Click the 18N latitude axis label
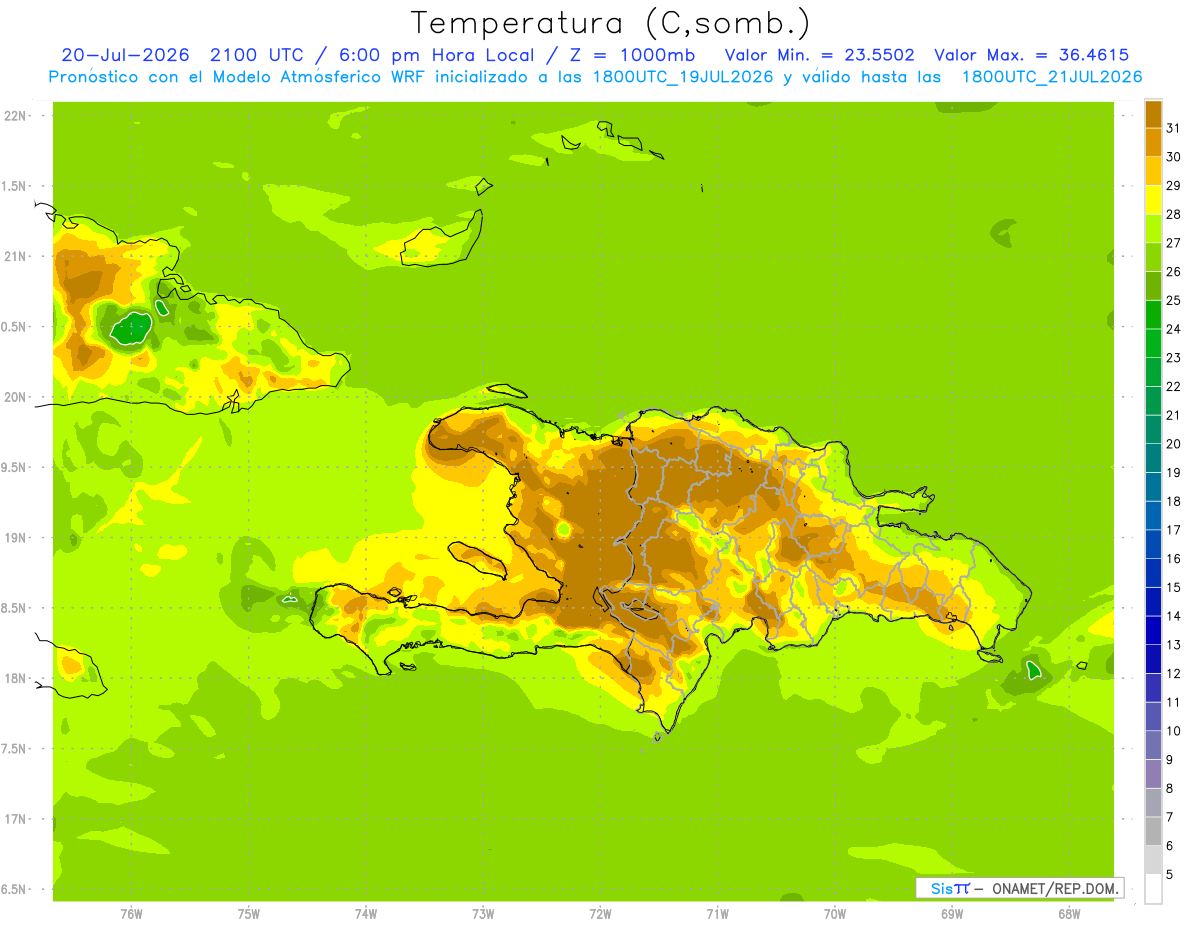Screen dimensions: 1200x927 (15, 678)
